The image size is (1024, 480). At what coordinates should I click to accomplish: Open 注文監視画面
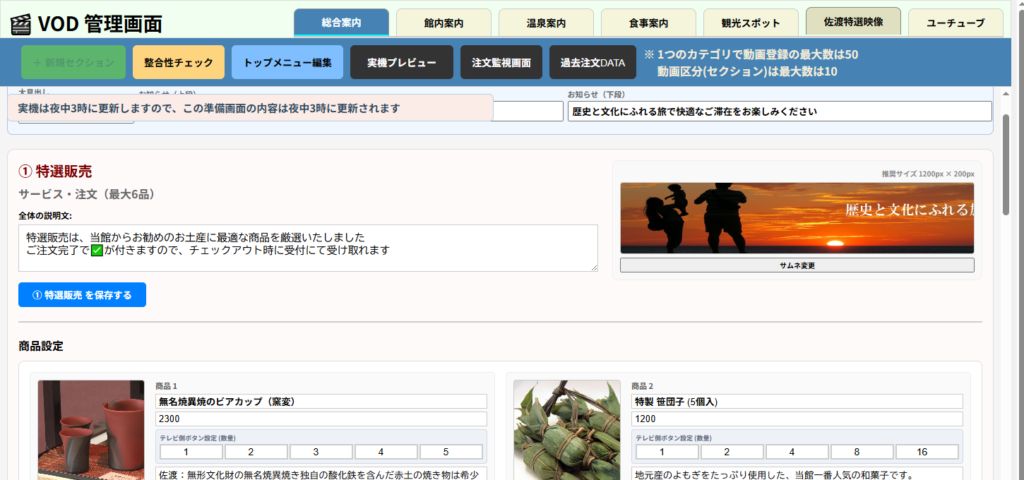(x=501, y=63)
